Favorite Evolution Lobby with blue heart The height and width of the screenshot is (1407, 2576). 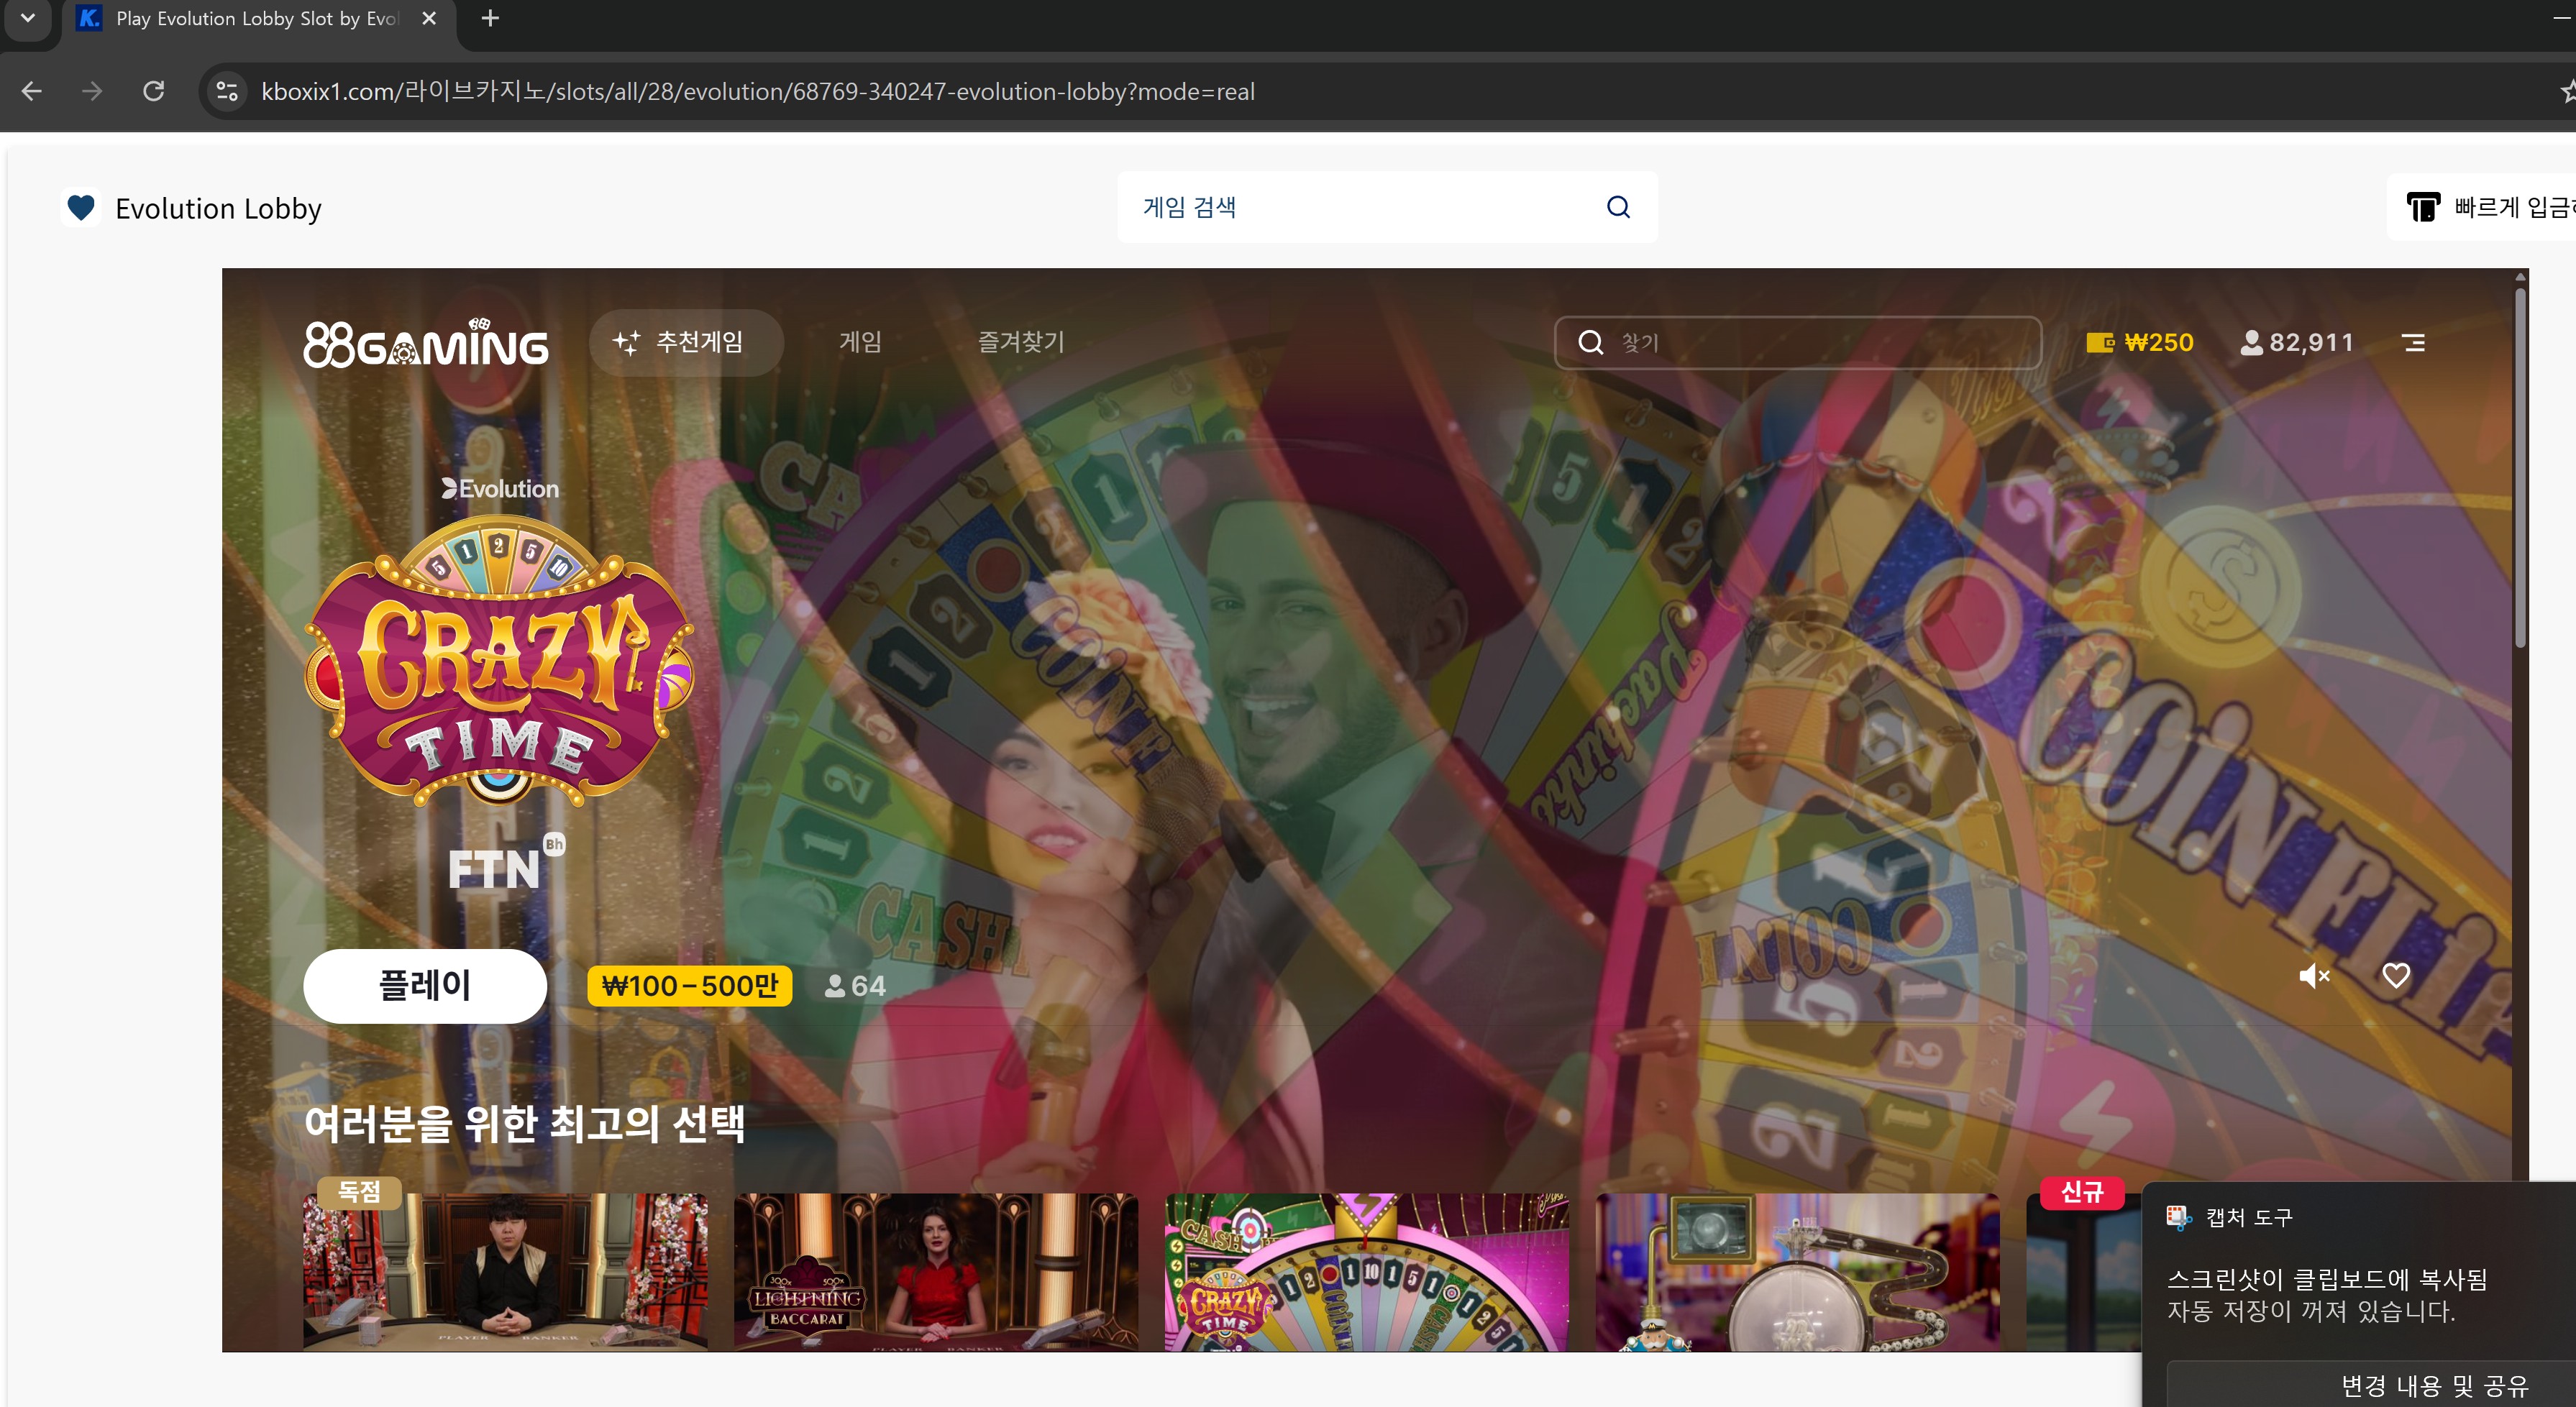click(80, 208)
